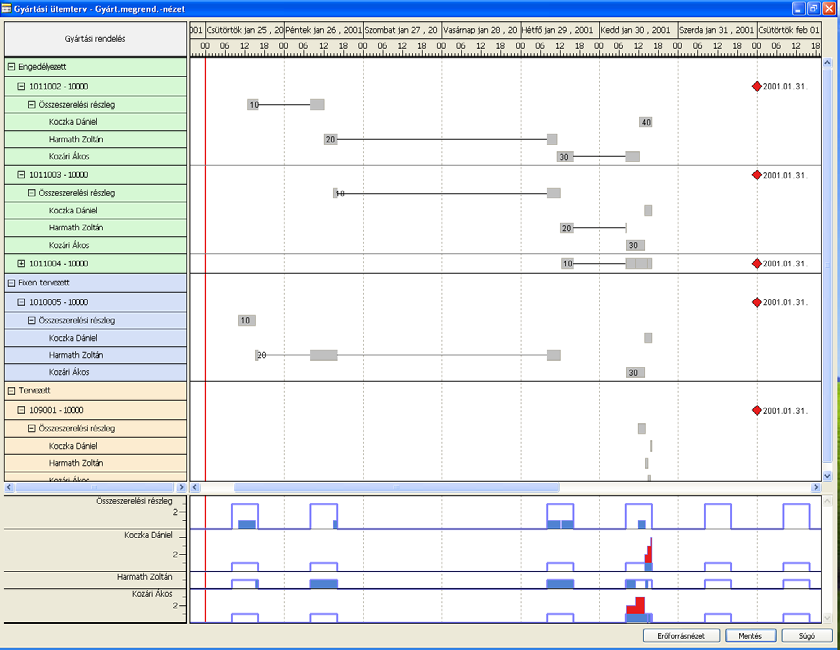The height and width of the screenshot is (650, 840).
Task: Select the Koczka Dániel row under order 109001
Action: [95, 446]
